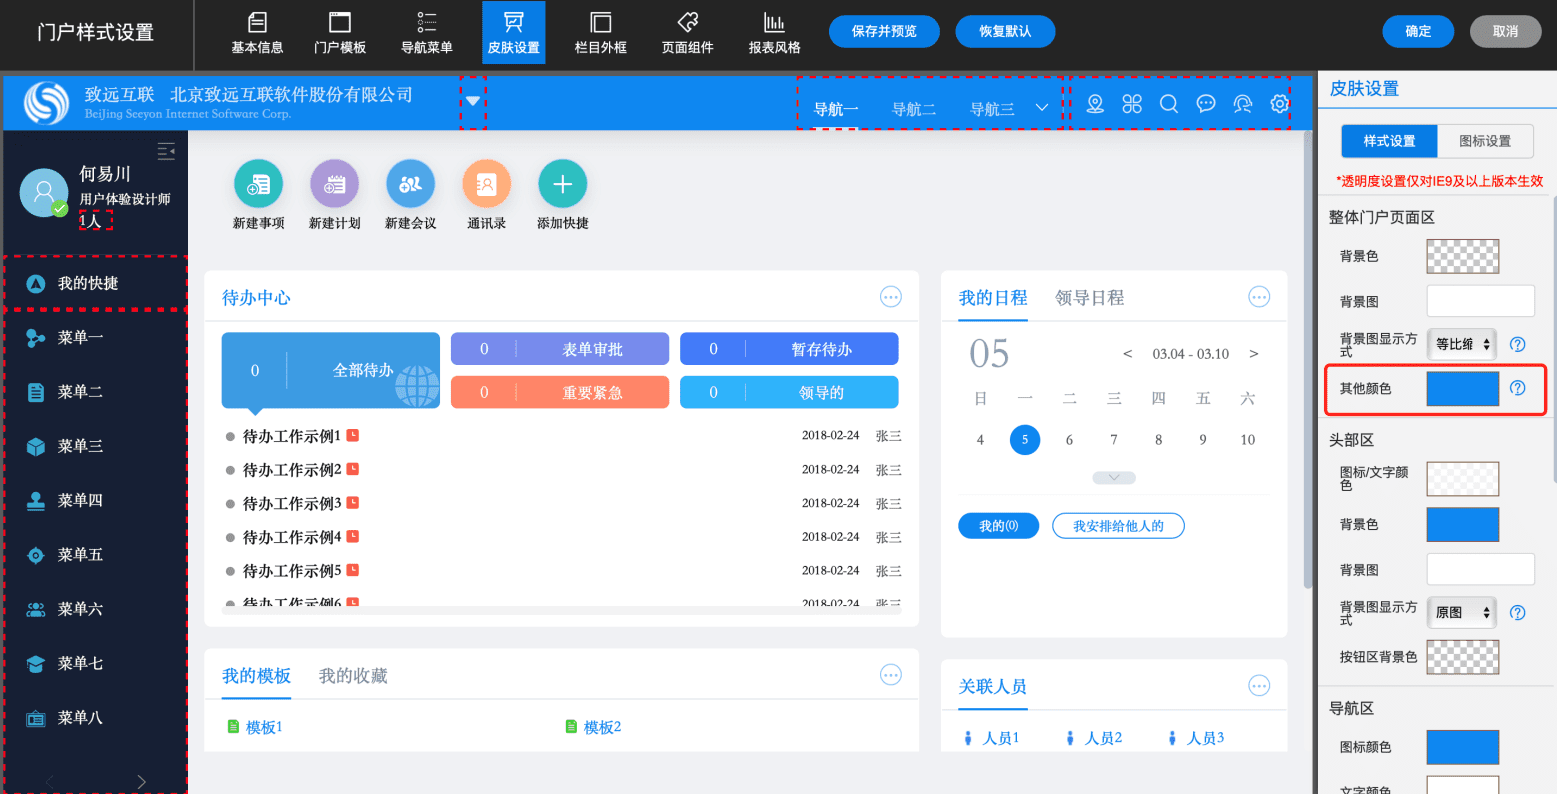
Task: Open the more options icon in the calendar panel
Action: tap(1259, 297)
